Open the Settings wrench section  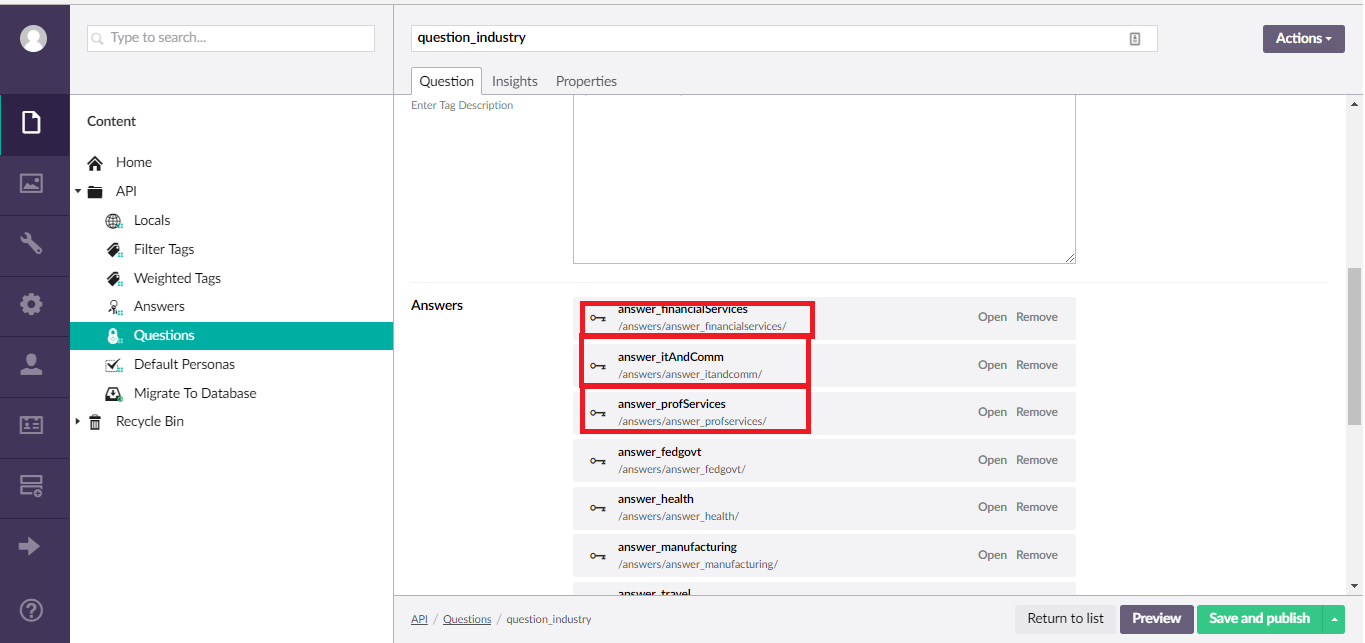point(32,243)
